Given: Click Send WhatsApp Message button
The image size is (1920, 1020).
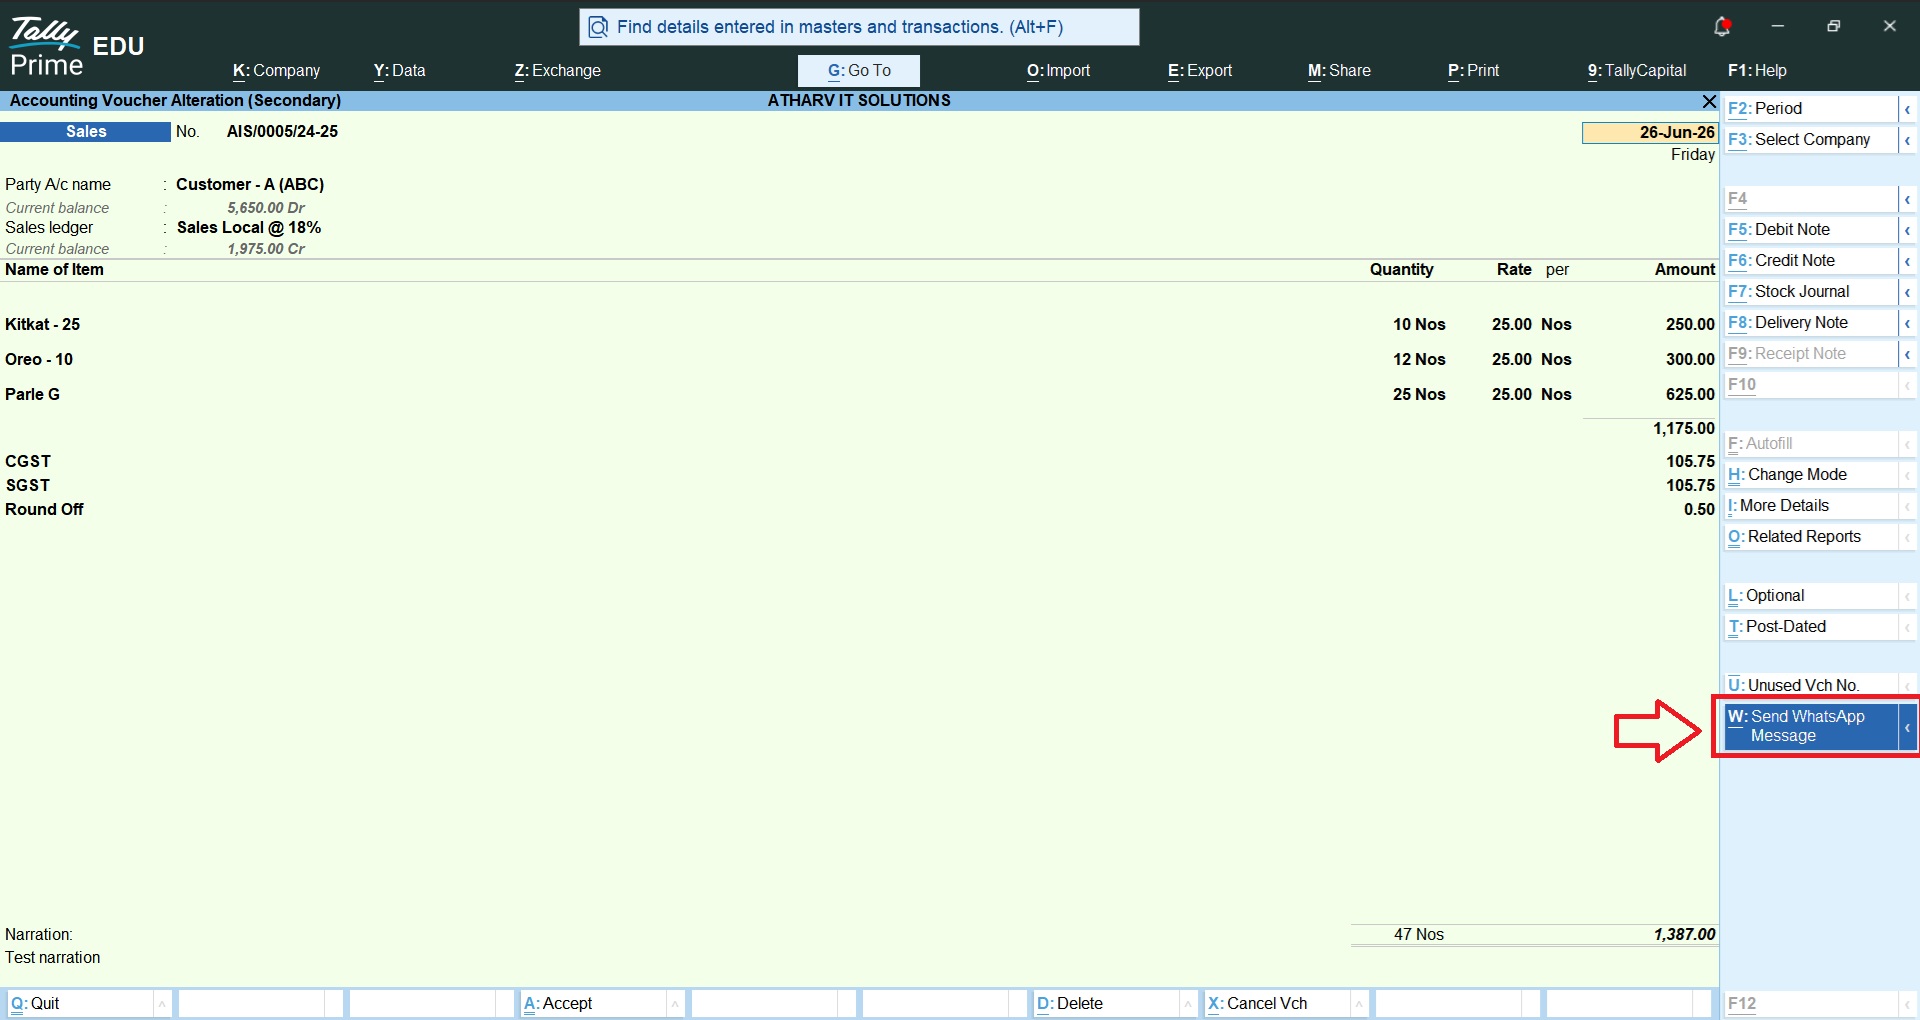Looking at the screenshot, I should [x=1811, y=727].
